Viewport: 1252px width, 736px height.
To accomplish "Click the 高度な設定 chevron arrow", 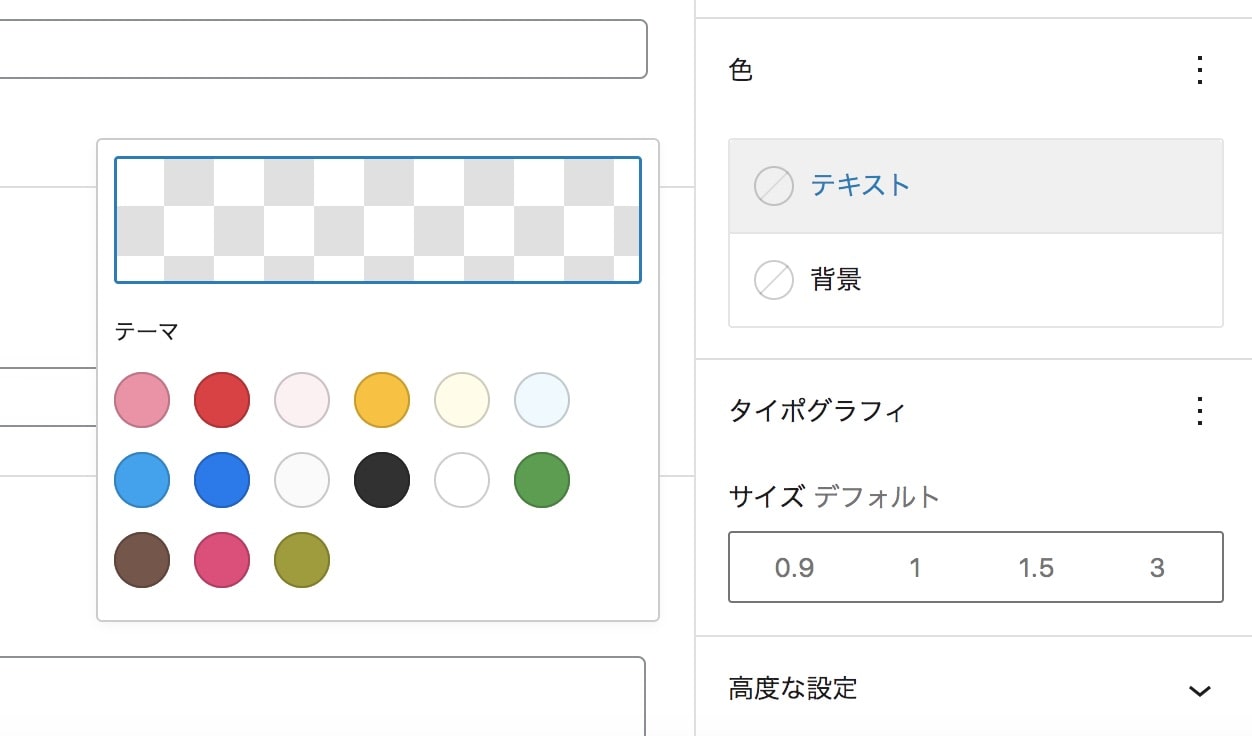I will pyautogui.click(x=1200, y=690).
